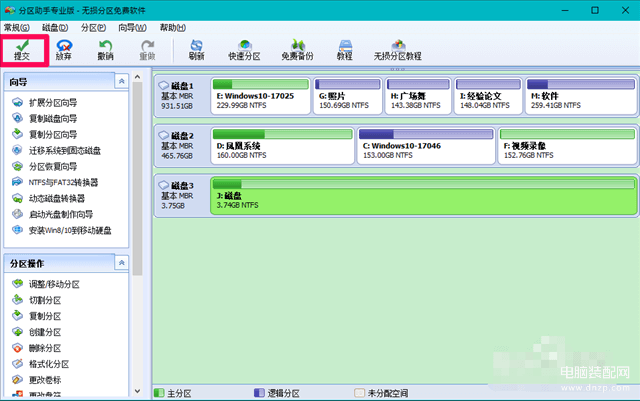Click the 格式化分区 icon
Viewport: 640px width, 401px height.
pos(17,364)
